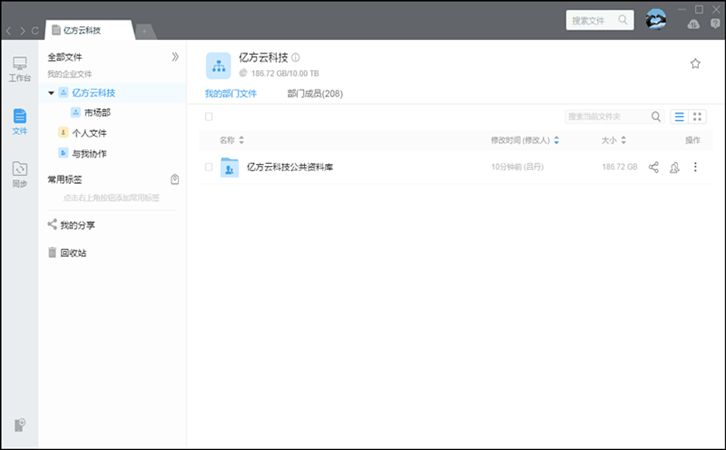Open the 回收站 recycle bin
The height and width of the screenshot is (450, 726).
pyautogui.click(x=73, y=253)
